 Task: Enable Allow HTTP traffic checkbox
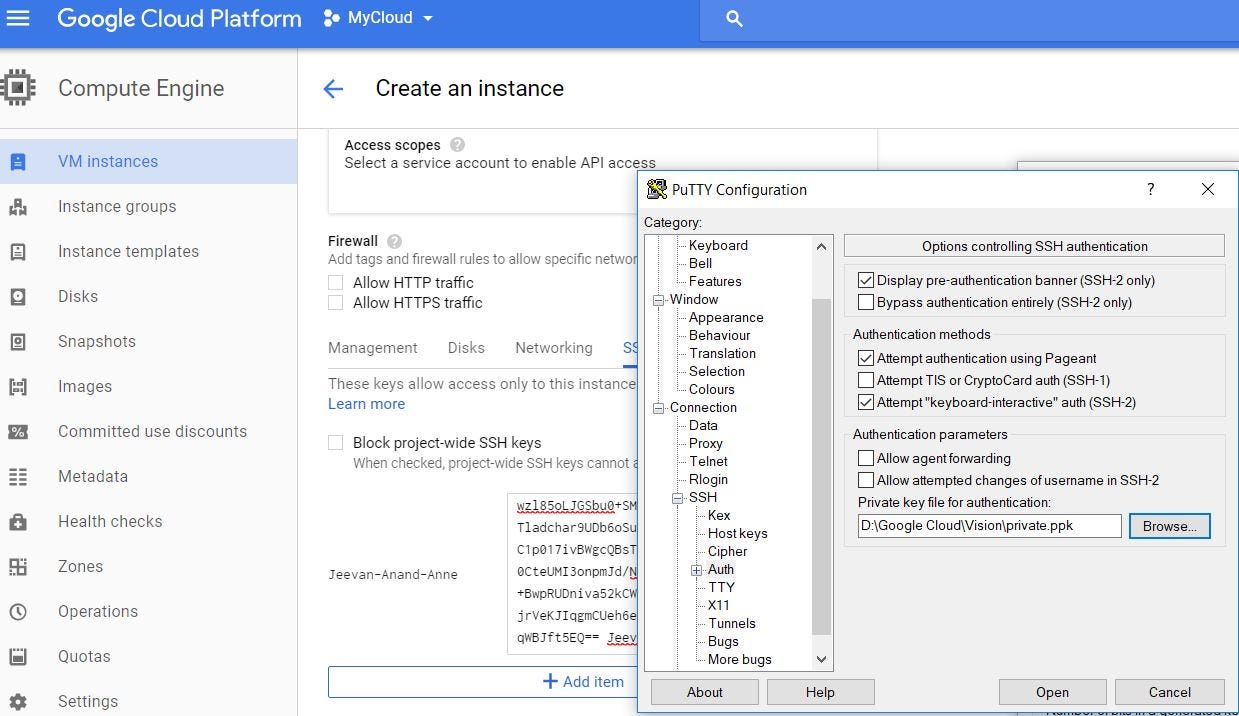[x=336, y=283]
